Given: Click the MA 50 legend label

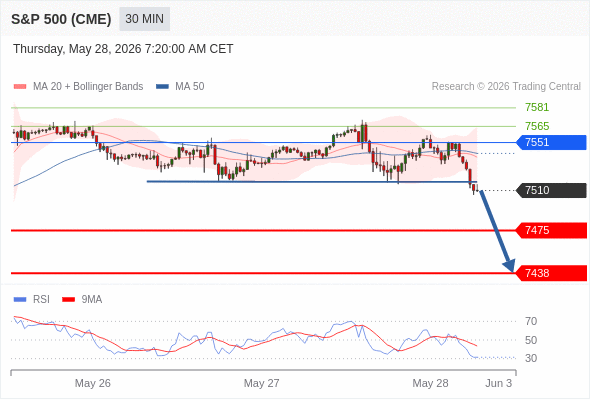Looking at the screenshot, I should tap(190, 87).
